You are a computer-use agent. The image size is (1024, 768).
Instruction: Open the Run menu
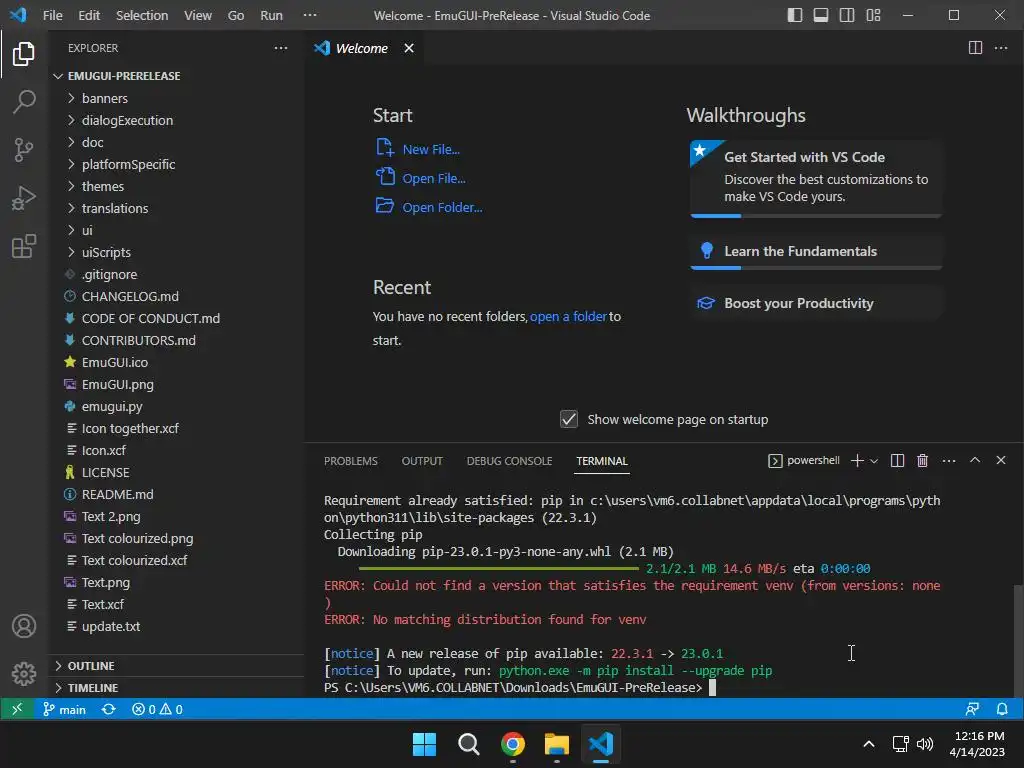(271, 15)
